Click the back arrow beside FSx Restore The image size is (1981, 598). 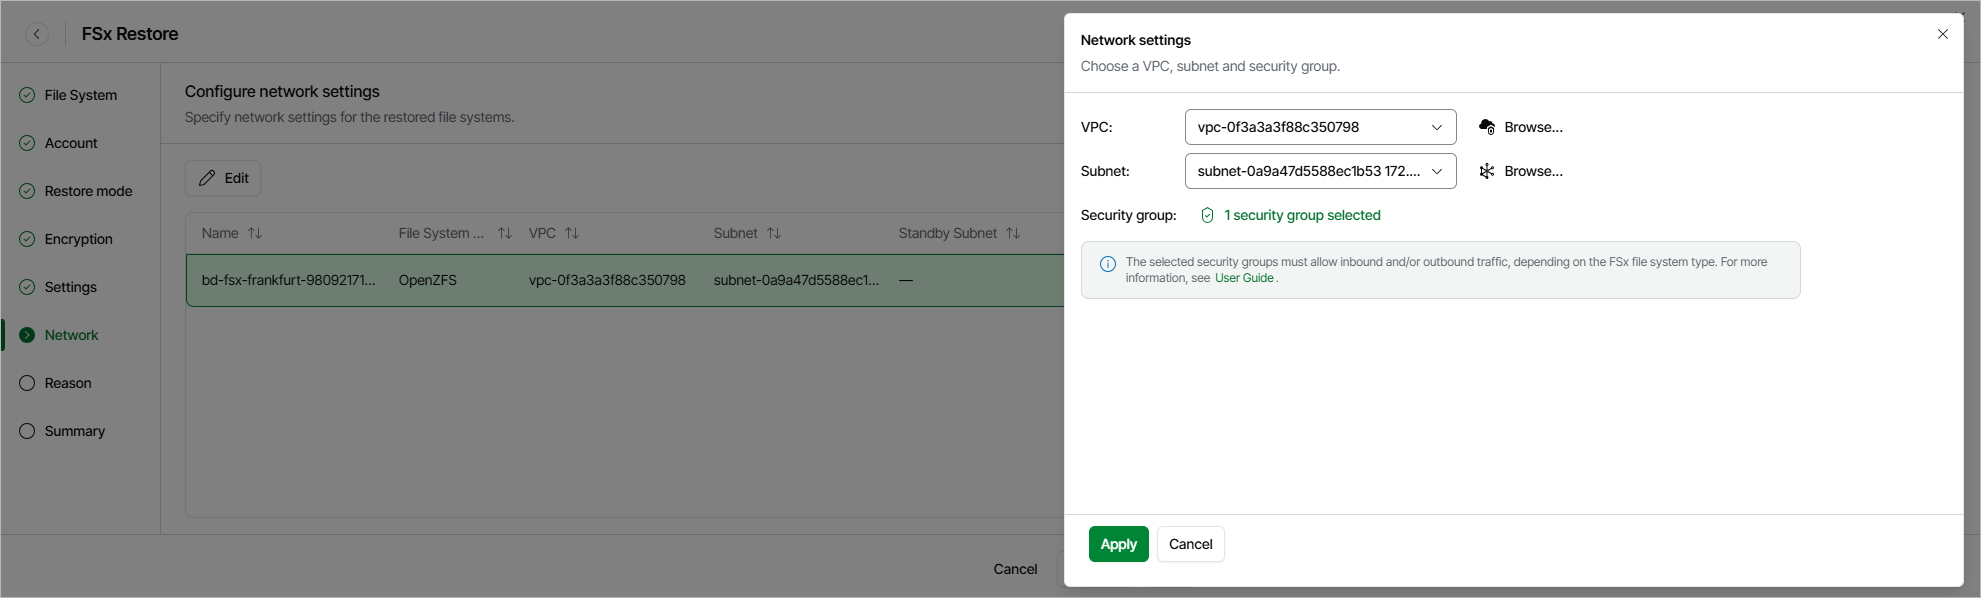click(37, 34)
